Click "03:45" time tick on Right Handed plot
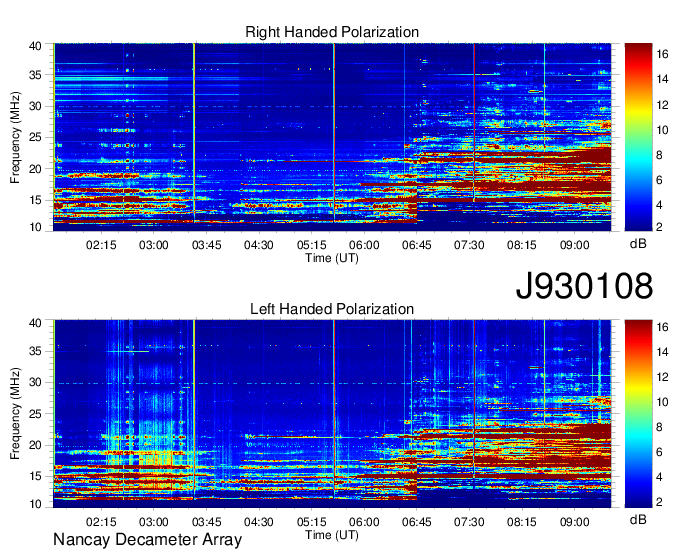The height and width of the screenshot is (552, 680). point(206,245)
